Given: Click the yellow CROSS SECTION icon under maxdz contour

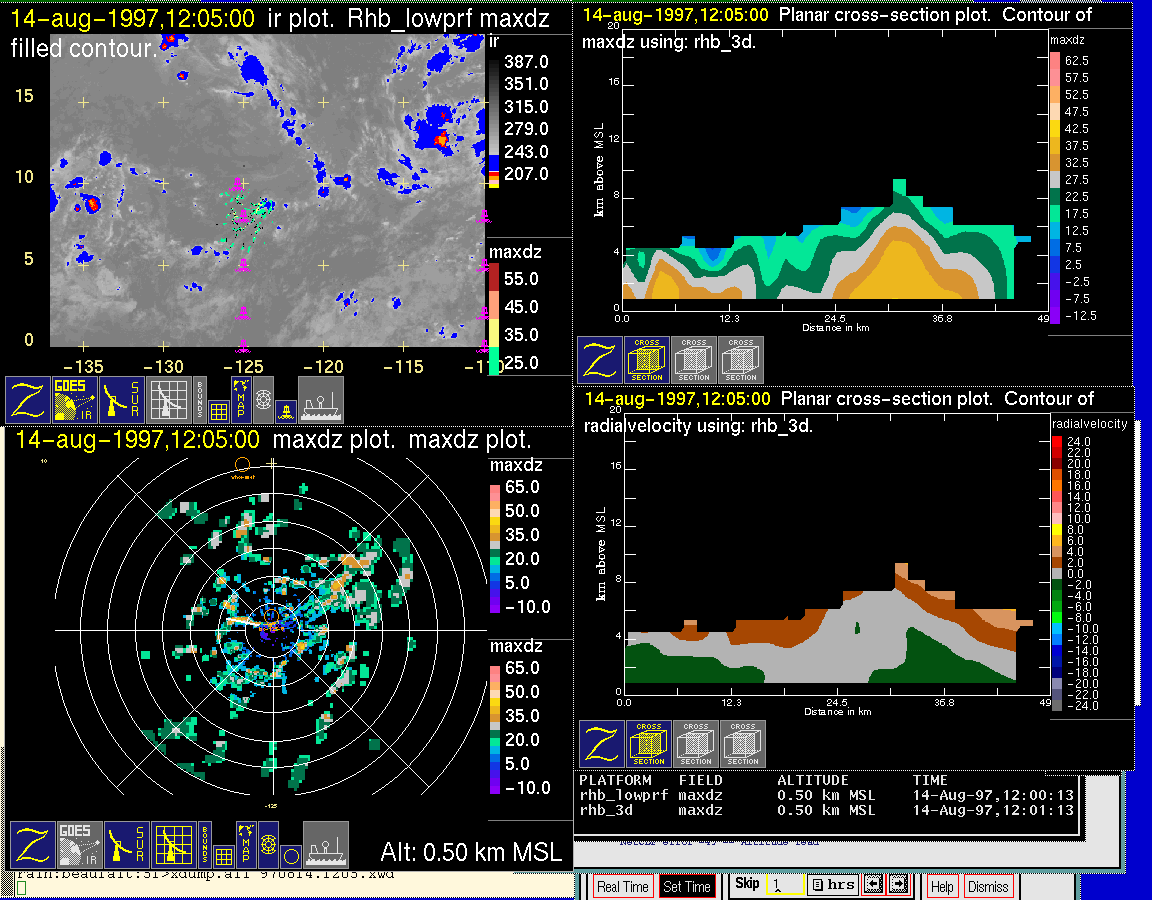Looking at the screenshot, I should coord(647,359).
